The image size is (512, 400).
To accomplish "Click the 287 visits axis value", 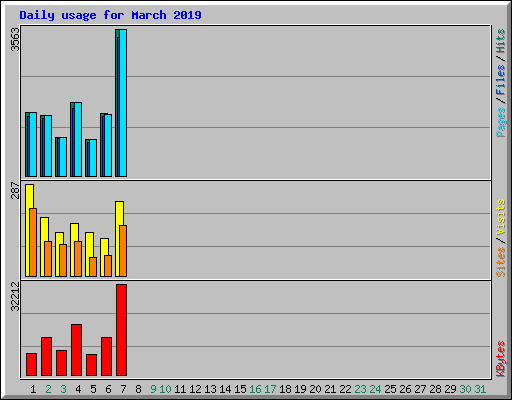I will (x=15, y=190).
